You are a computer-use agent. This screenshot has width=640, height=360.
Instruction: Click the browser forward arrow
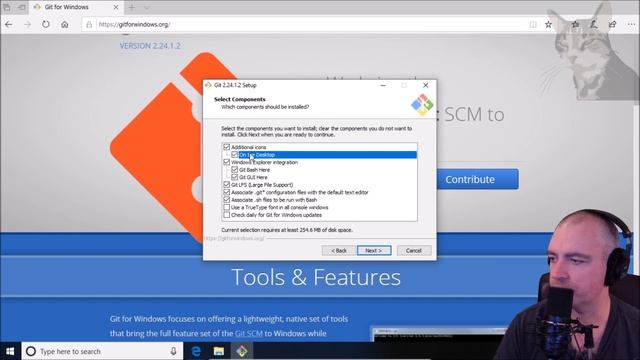(27, 24)
